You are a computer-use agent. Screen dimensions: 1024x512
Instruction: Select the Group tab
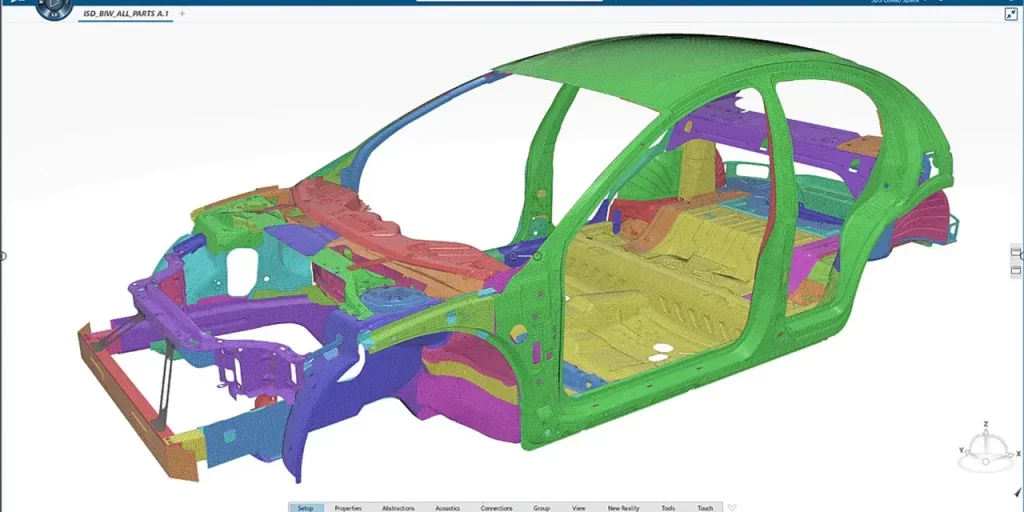[x=541, y=507]
